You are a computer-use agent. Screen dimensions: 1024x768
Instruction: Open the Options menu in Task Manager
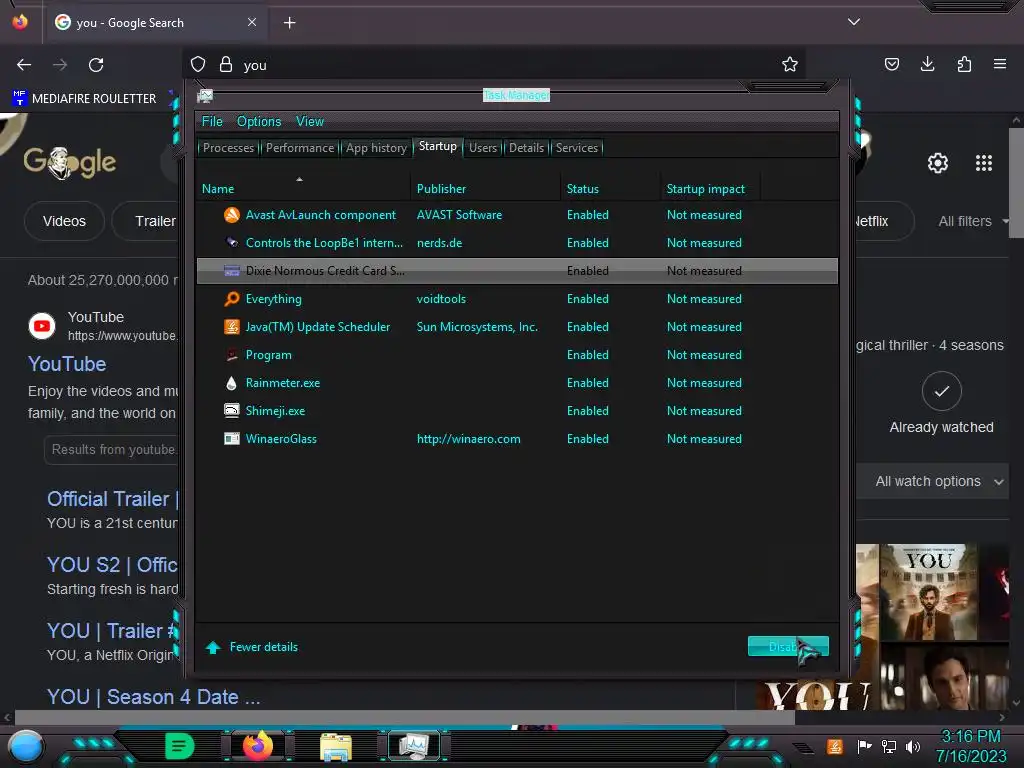(x=259, y=121)
